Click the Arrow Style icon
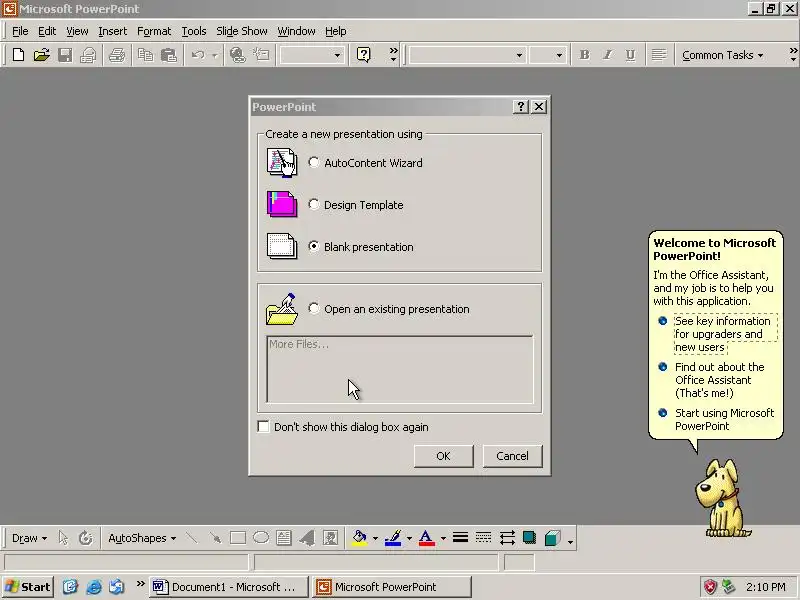 coord(507,538)
